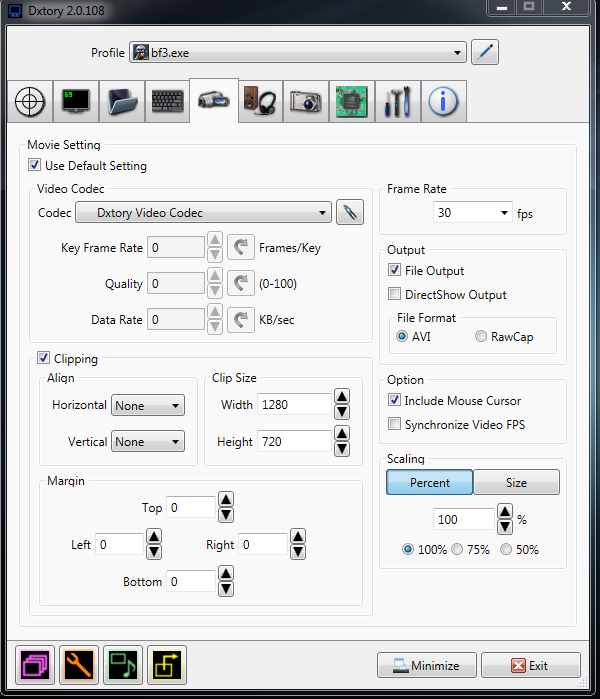
Task: Open the Tools screwdriver and wrench tab
Action: (x=398, y=102)
